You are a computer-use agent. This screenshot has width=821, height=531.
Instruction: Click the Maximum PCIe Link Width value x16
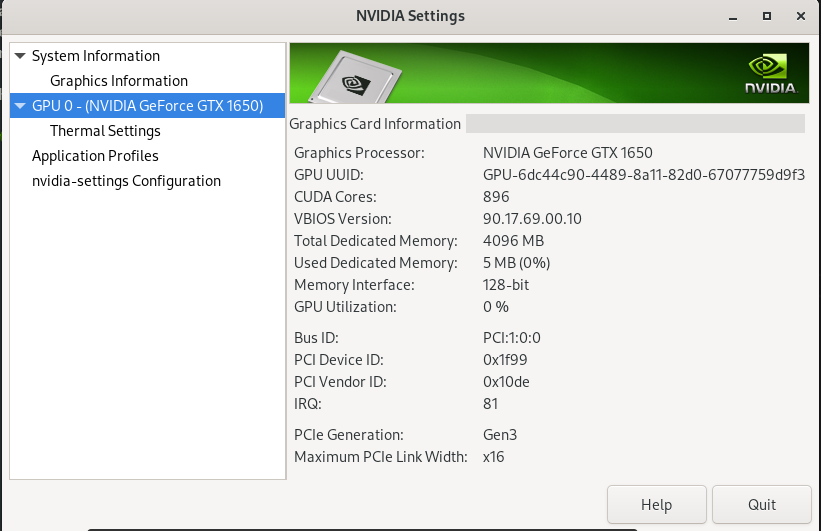(x=493, y=457)
